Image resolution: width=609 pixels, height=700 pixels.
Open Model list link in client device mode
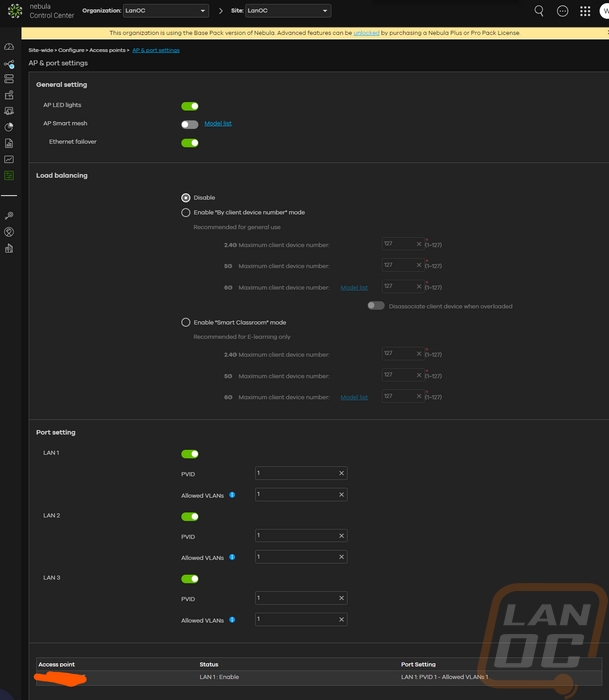pyautogui.click(x=354, y=288)
